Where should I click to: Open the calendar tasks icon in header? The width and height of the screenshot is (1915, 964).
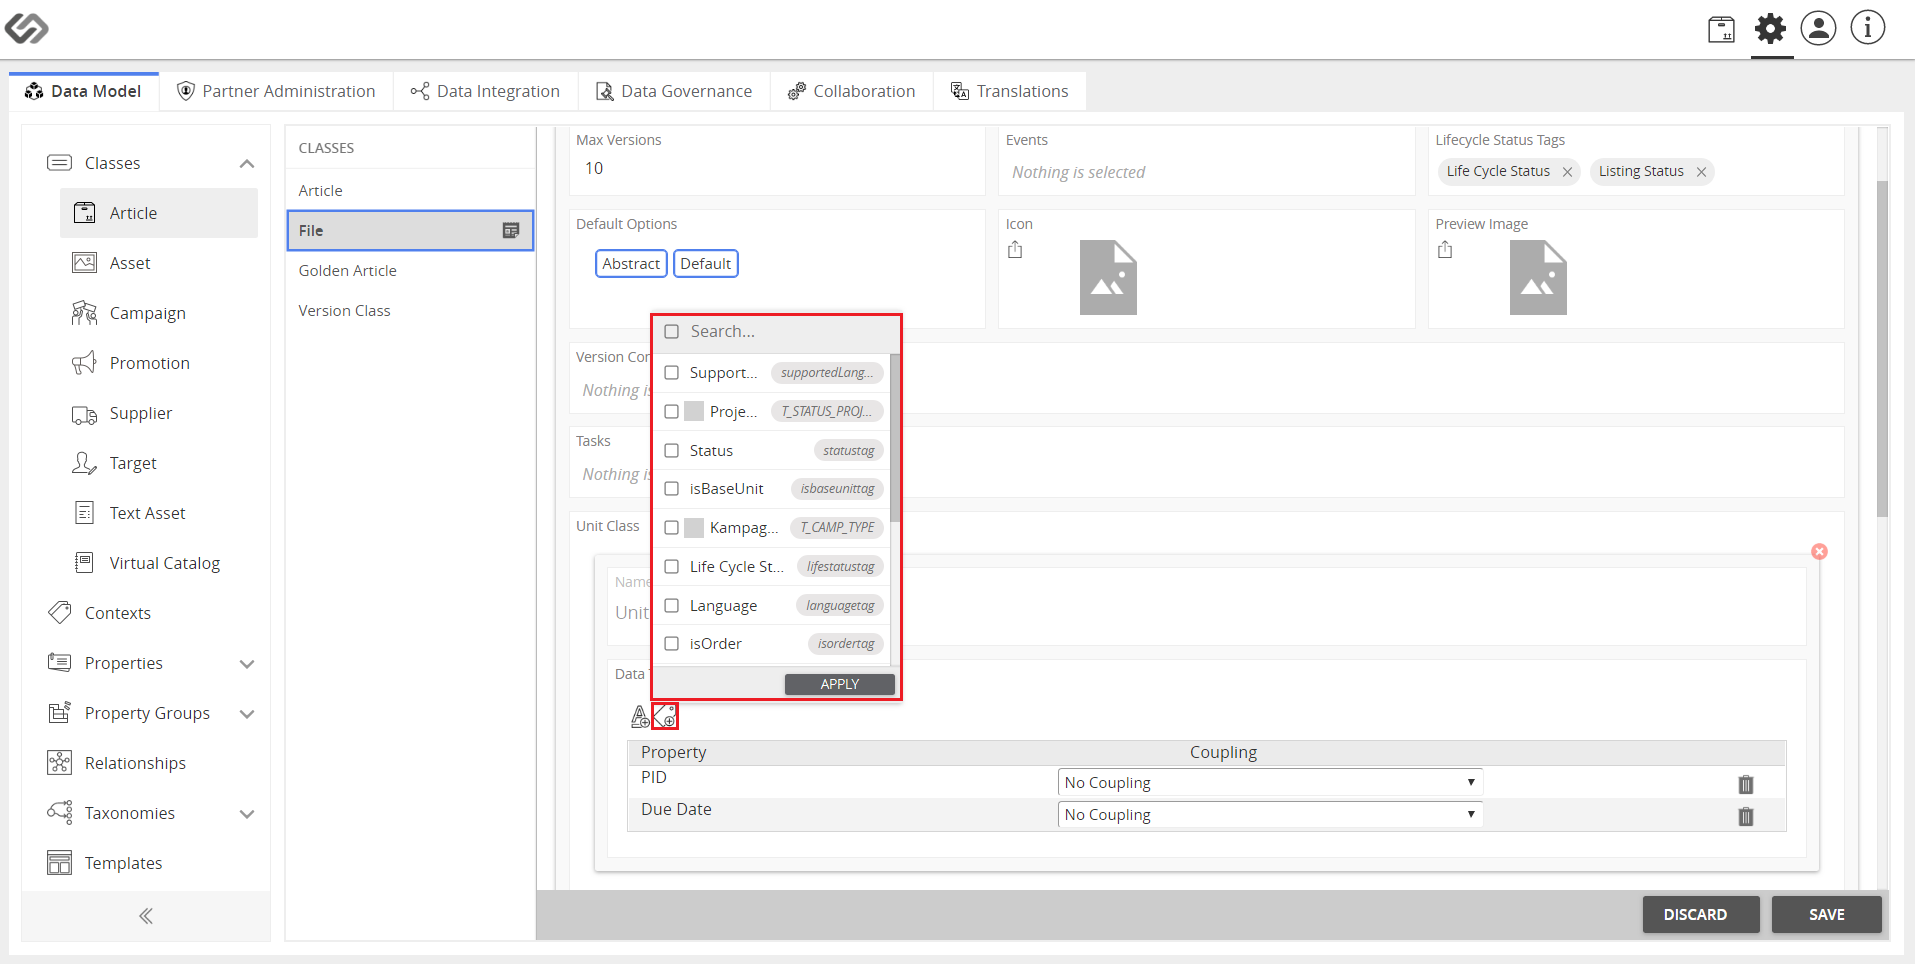tap(1721, 29)
